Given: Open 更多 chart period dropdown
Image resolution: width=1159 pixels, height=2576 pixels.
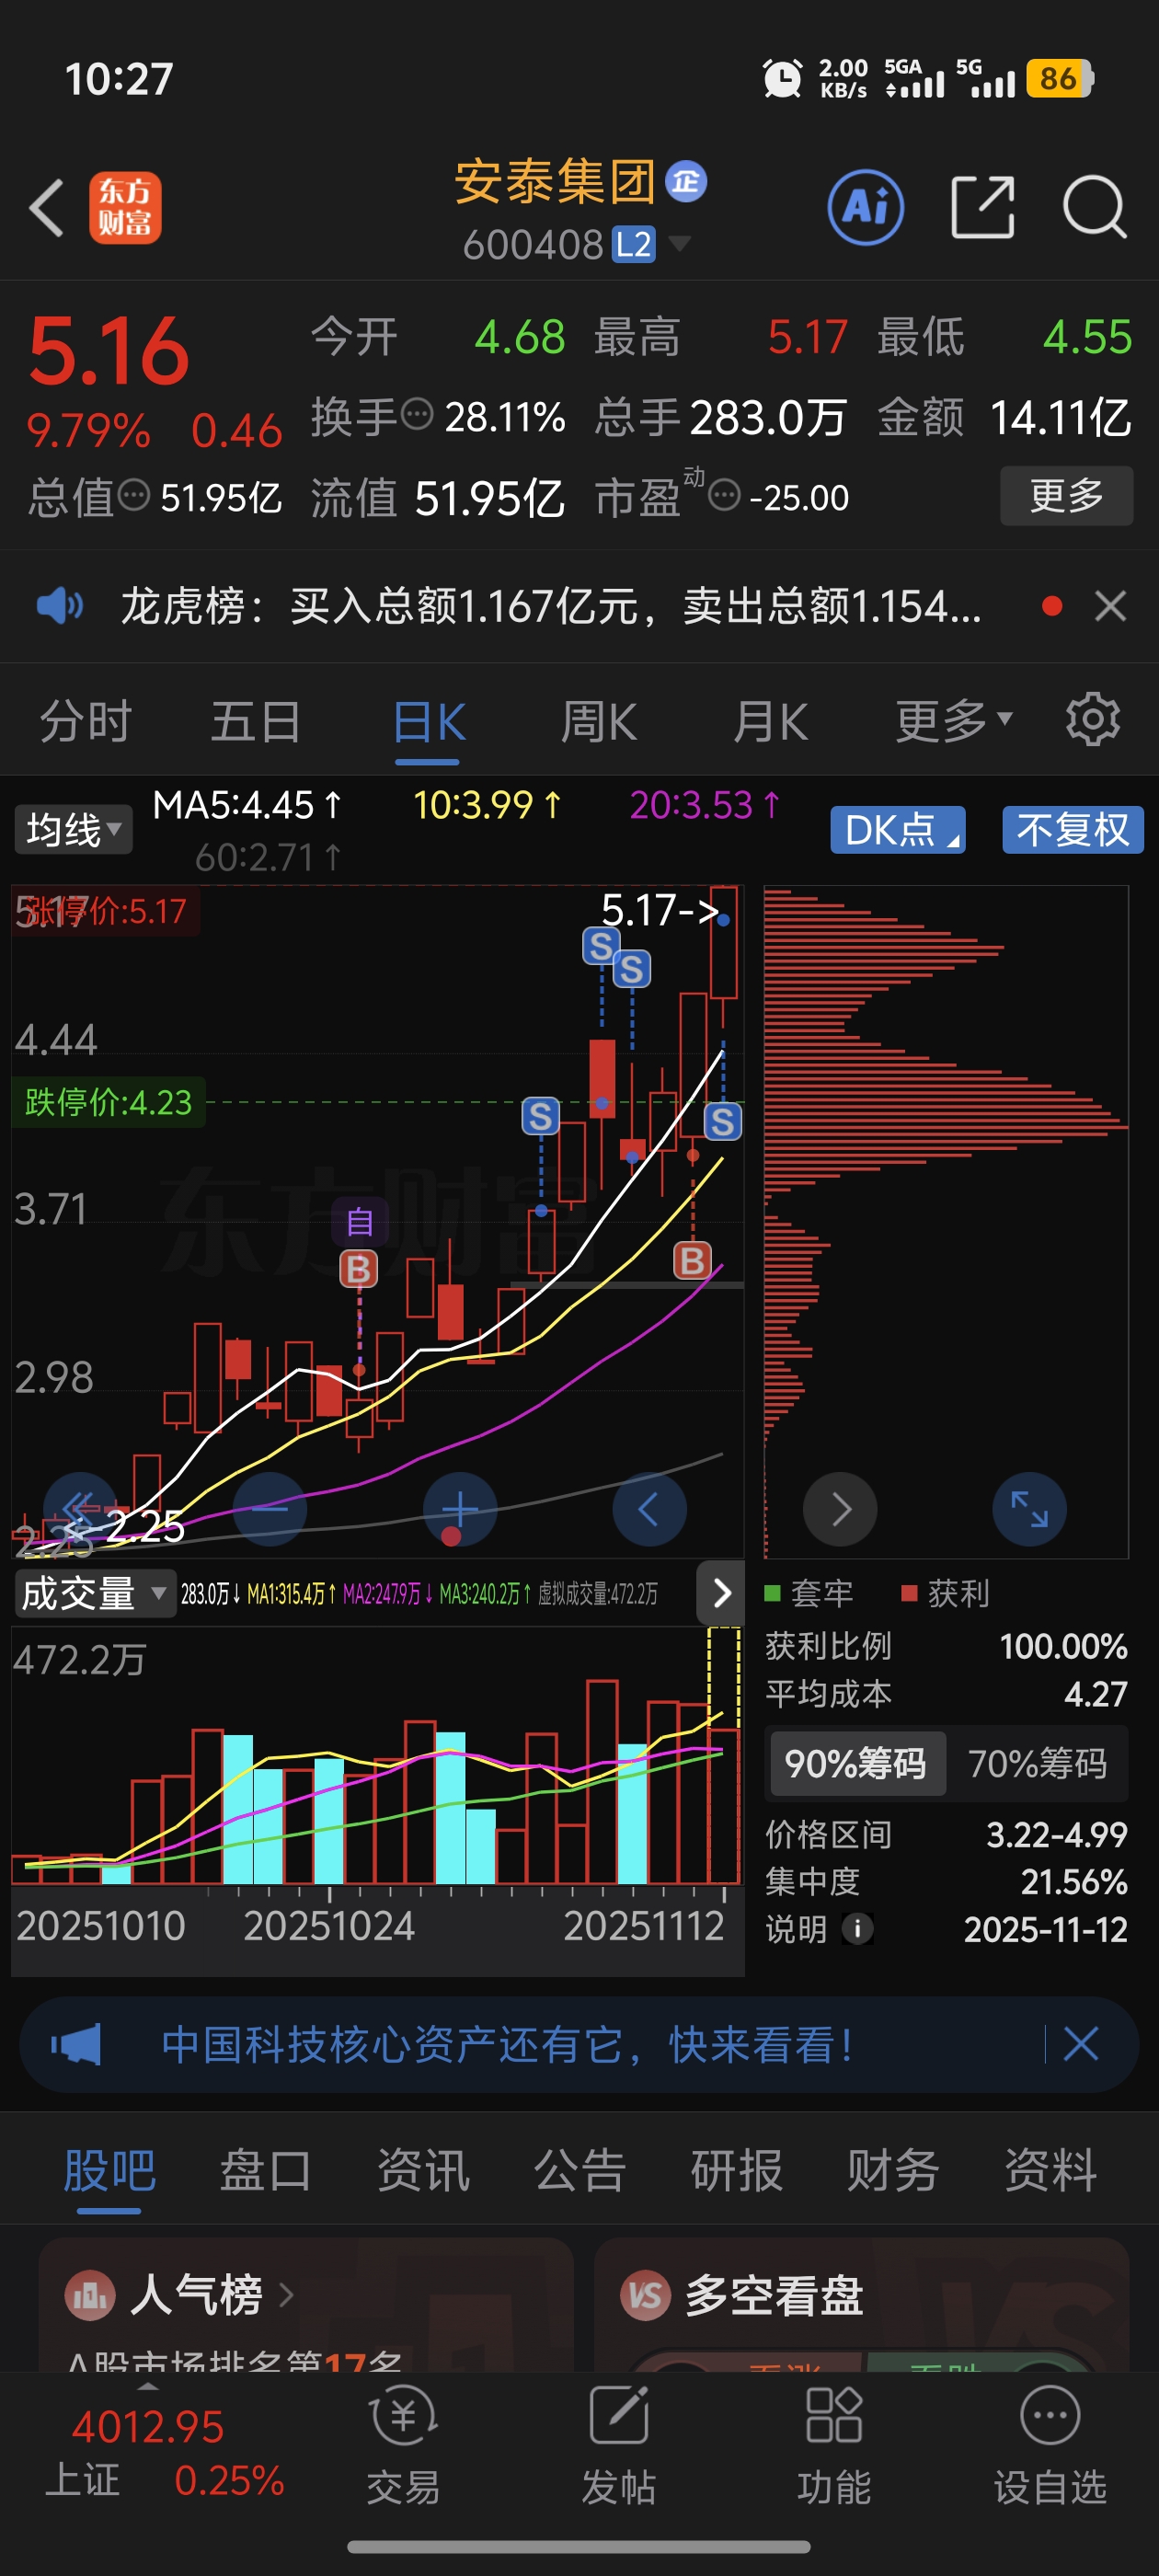Looking at the screenshot, I should click(x=954, y=720).
